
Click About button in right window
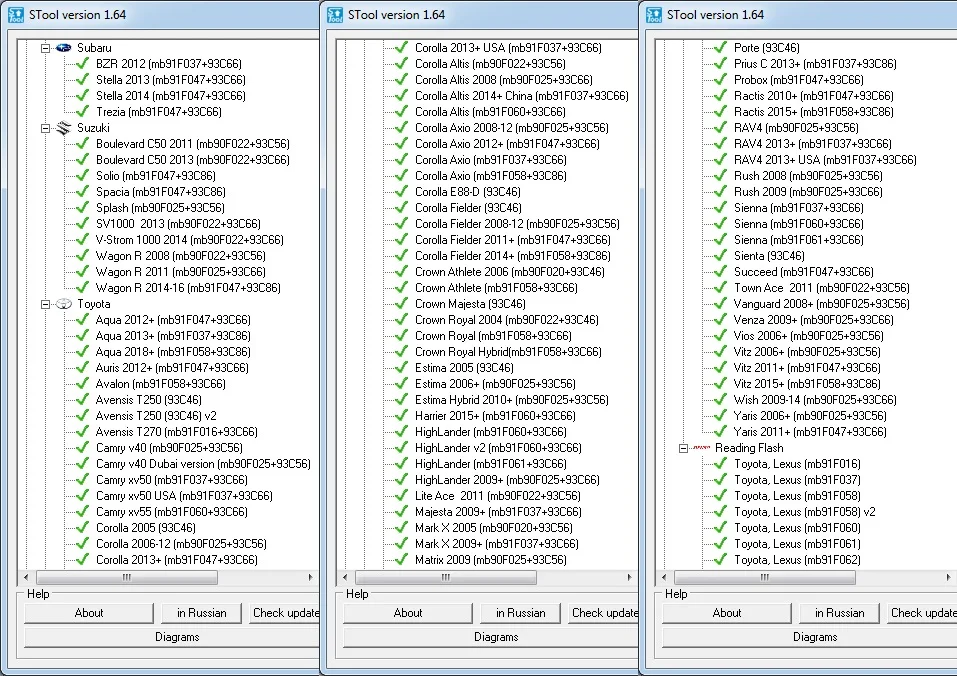[726, 613]
